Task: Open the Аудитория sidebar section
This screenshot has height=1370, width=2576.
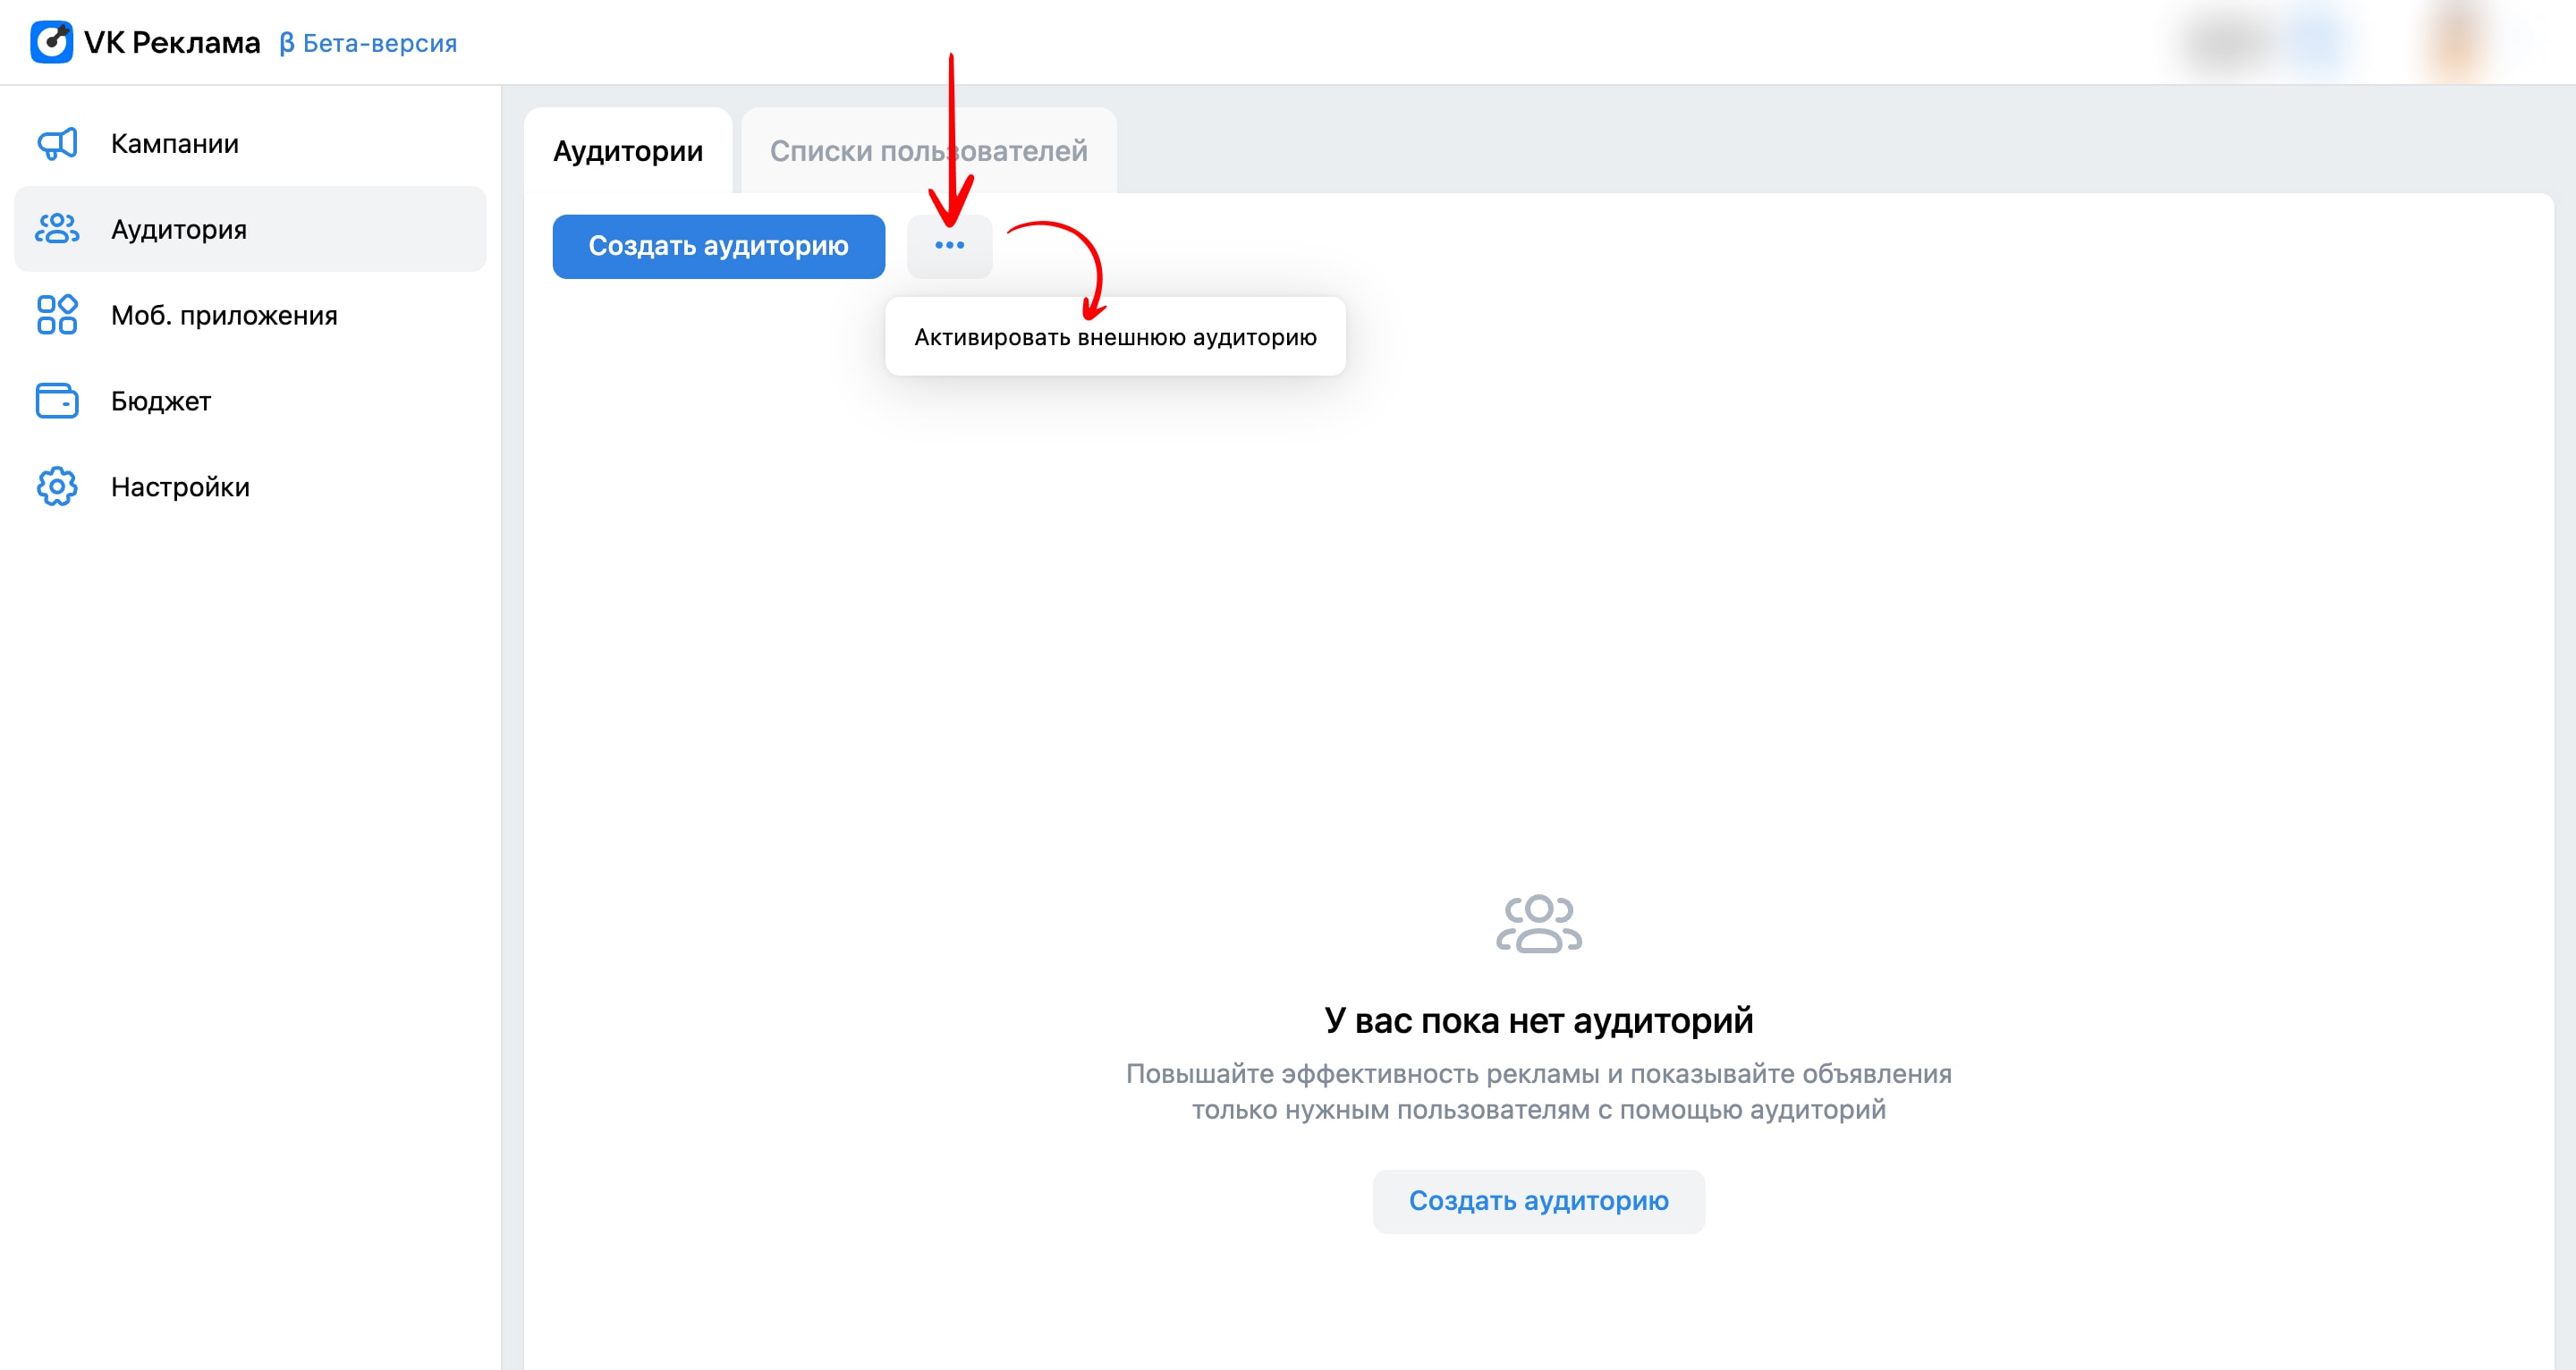Action: pos(250,229)
